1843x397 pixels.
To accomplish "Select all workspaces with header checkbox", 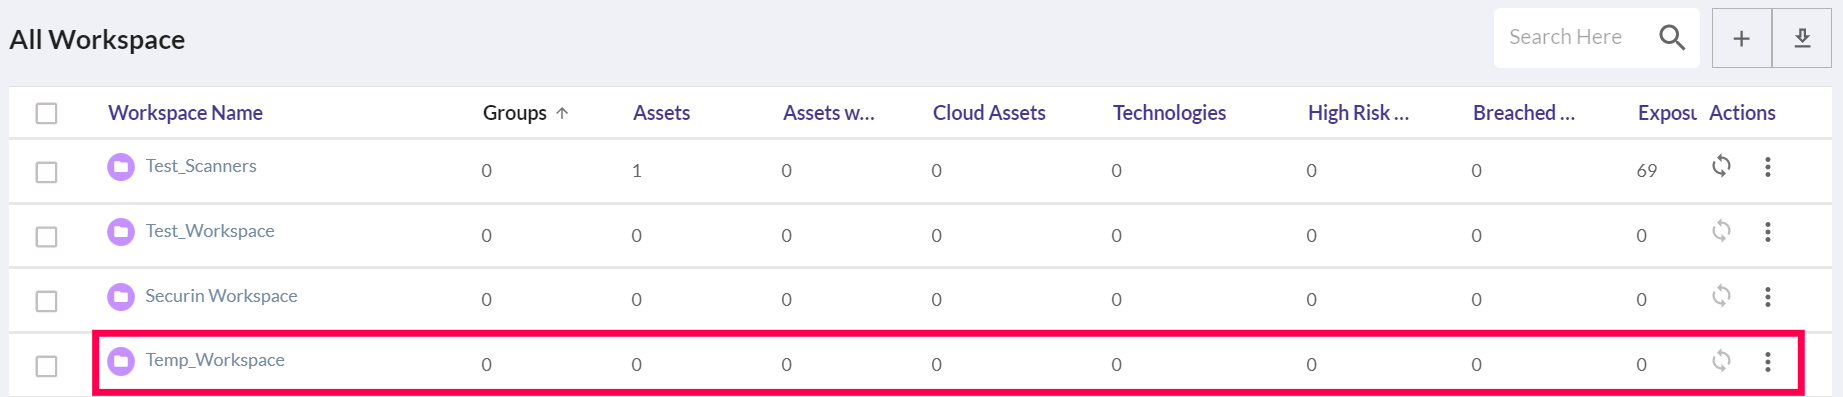I will click(x=46, y=113).
